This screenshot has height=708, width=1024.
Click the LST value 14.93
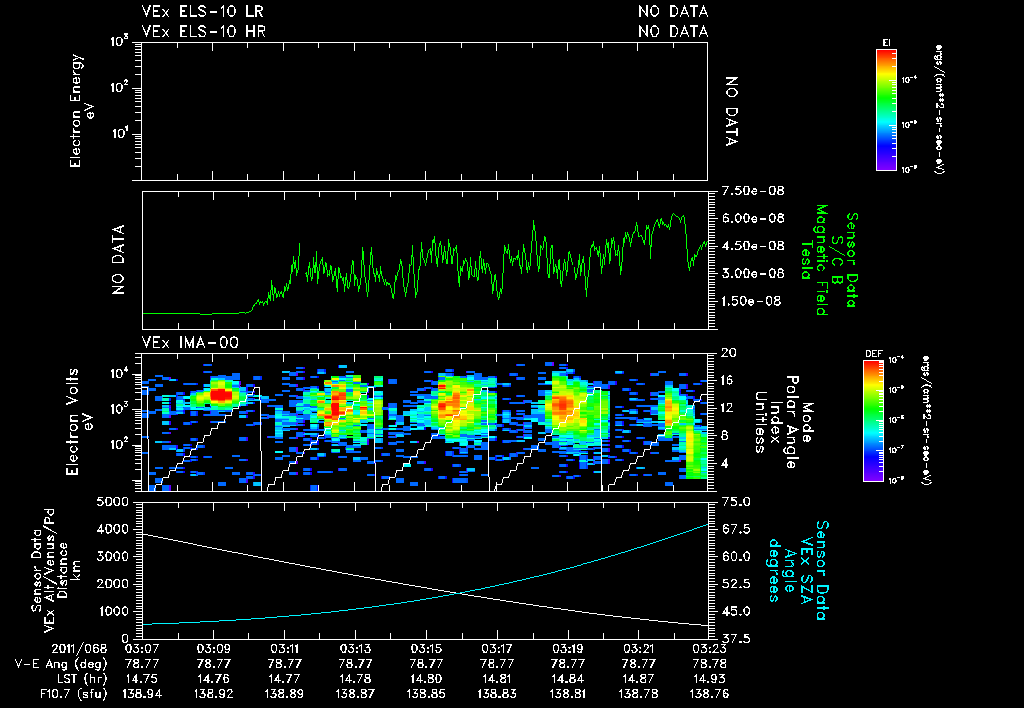(709, 679)
